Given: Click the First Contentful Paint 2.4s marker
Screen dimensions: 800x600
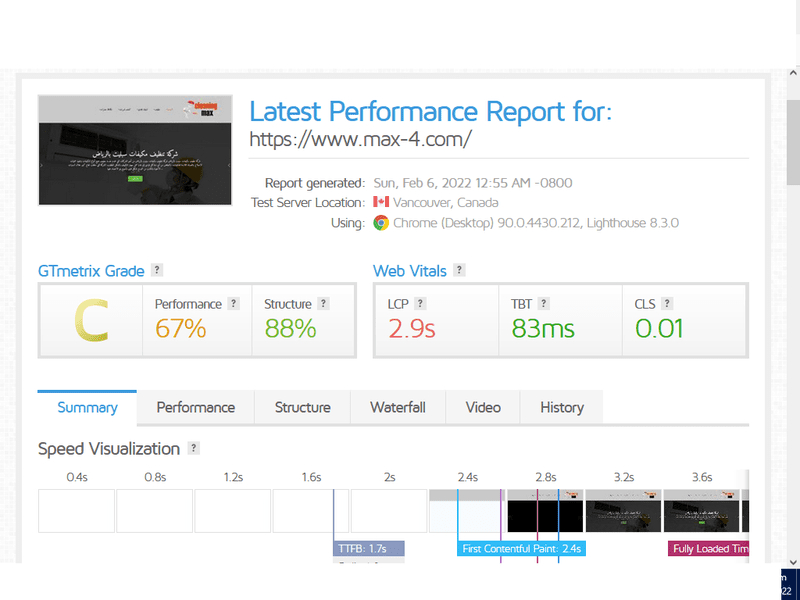Looking at the screenshot, I should [522, 549].
